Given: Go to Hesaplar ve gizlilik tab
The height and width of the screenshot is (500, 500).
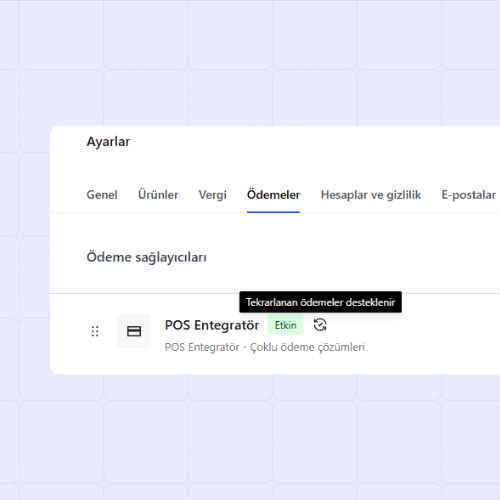Looking at the screenshot, I should [x=371, y=195].
